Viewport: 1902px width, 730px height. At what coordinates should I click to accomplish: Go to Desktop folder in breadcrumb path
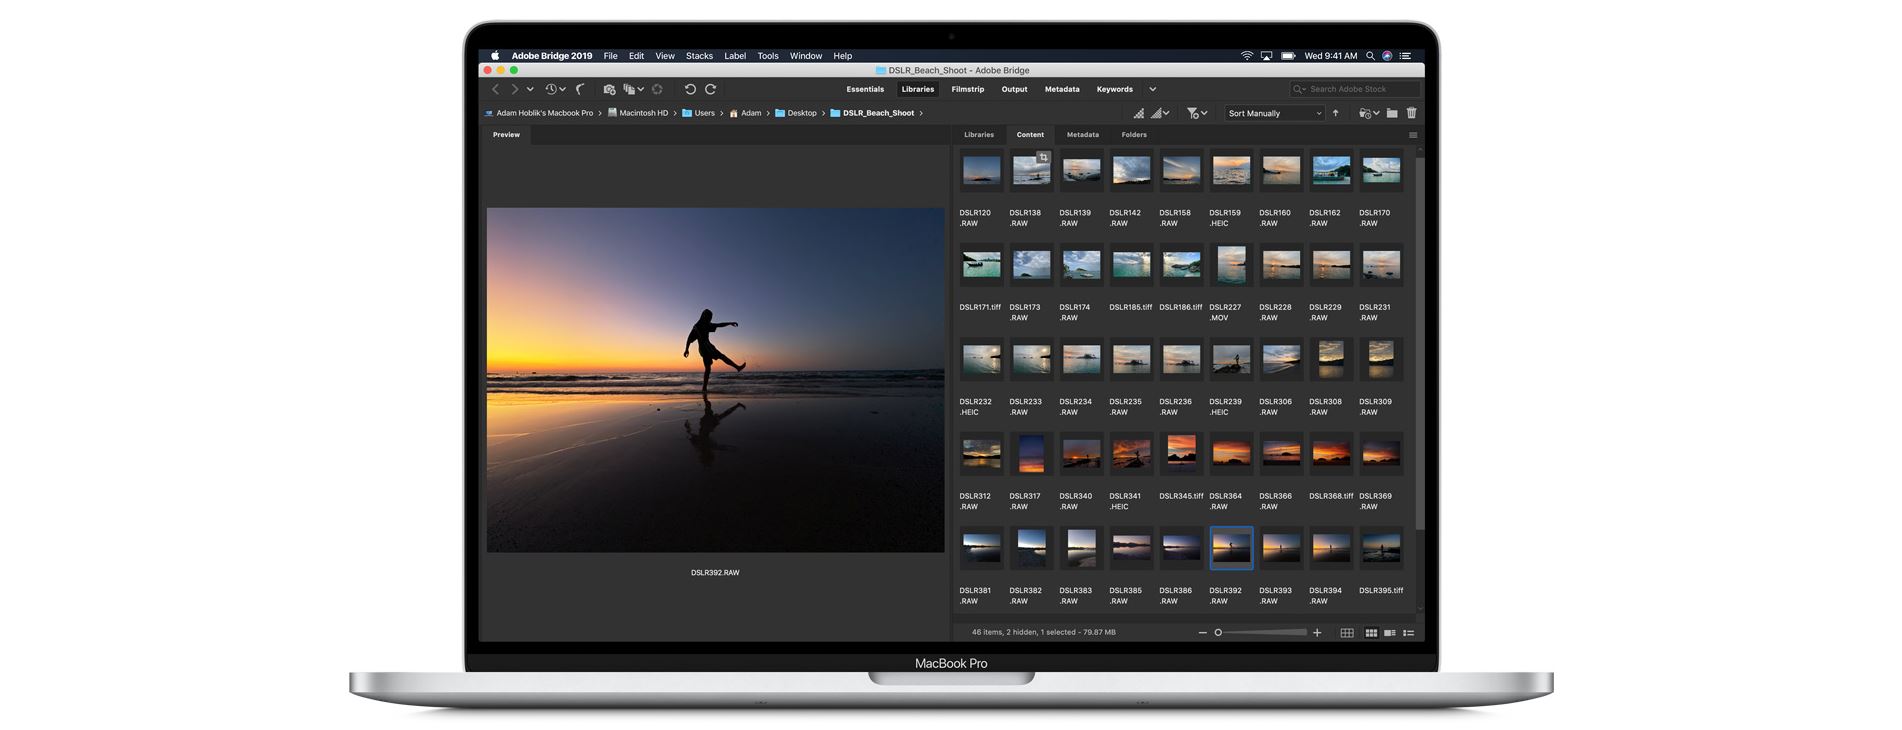point(801,114)
